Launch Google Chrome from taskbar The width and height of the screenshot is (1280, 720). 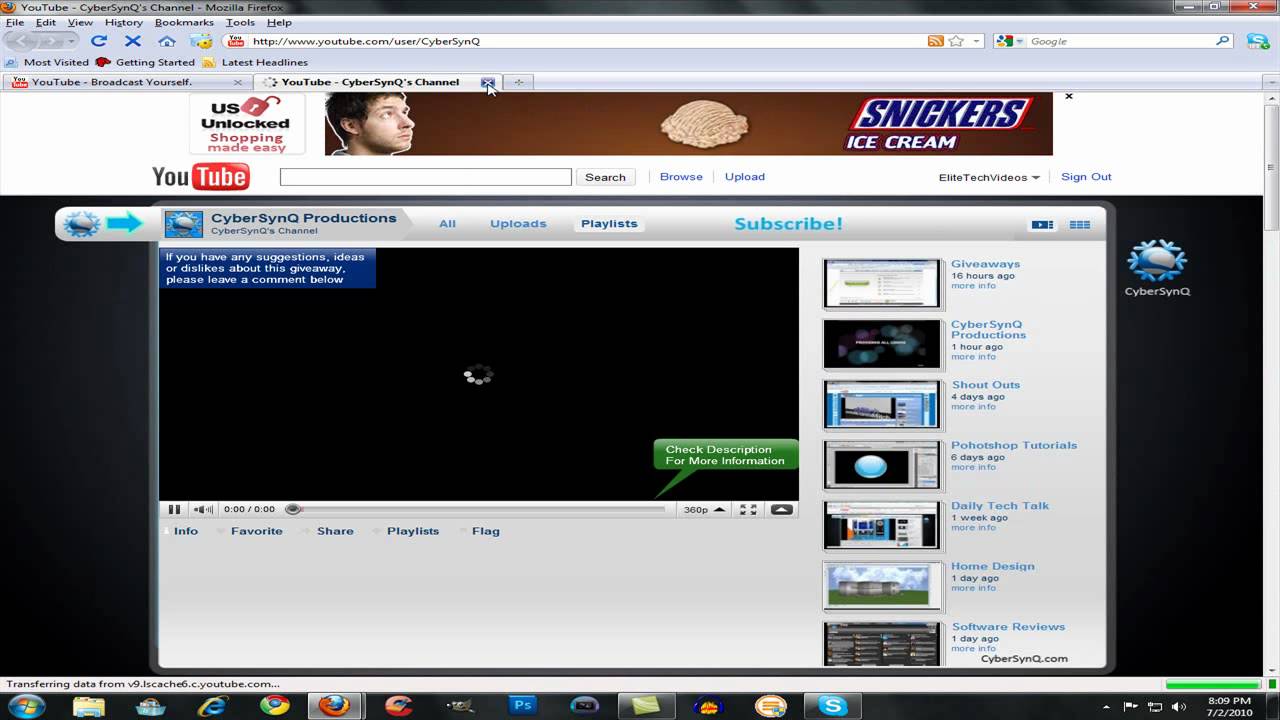tap(274, 706)
